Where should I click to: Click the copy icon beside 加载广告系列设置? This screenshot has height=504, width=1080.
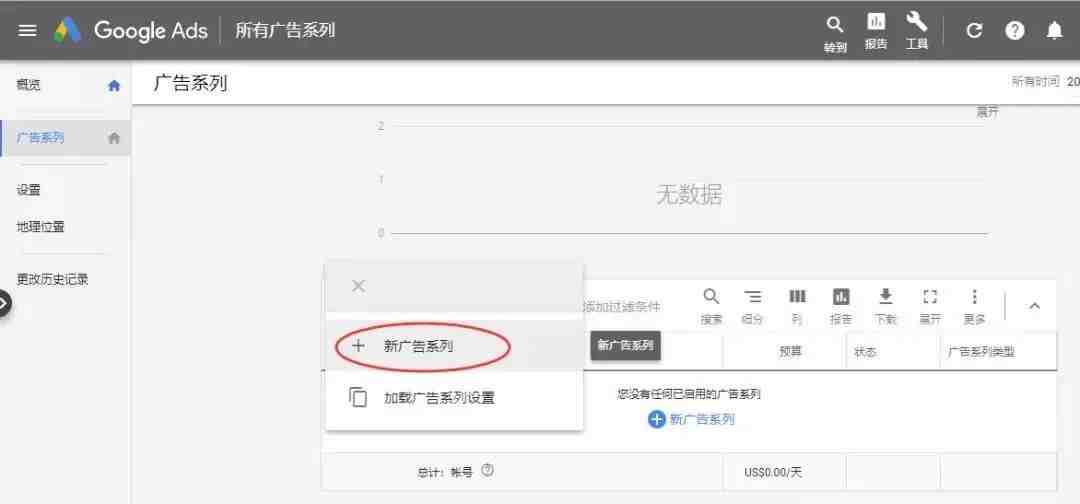[358, 398]
